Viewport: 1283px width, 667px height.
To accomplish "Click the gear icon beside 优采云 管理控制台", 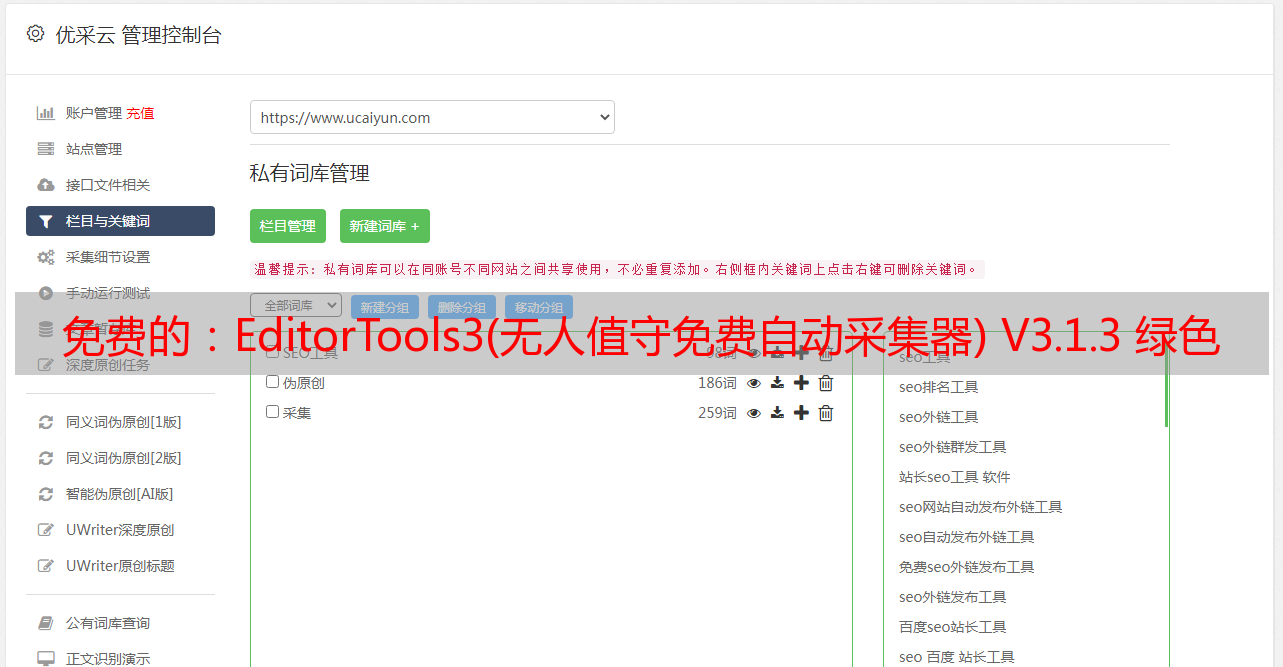I will 36,34.
